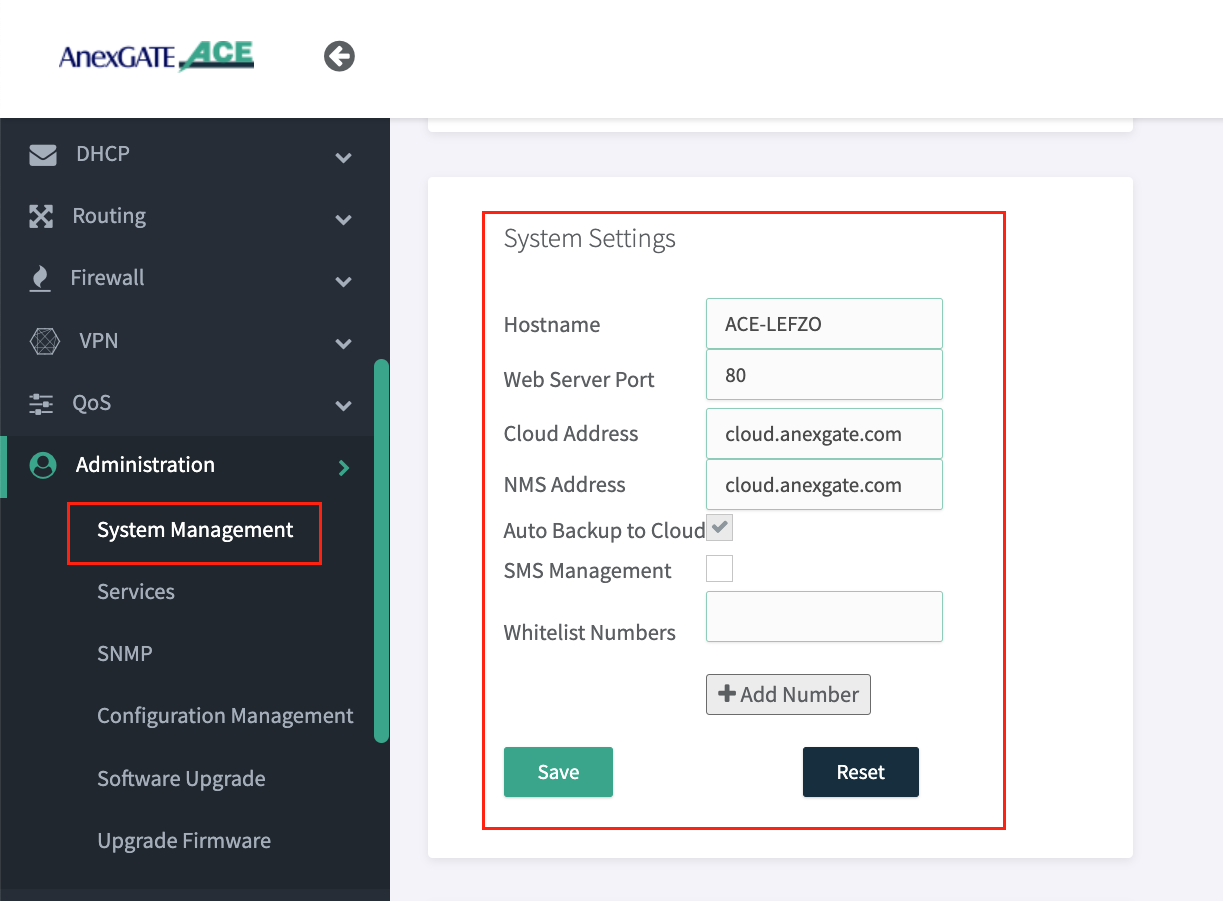Click the back arrow icon in header

[x=339, y=57]
